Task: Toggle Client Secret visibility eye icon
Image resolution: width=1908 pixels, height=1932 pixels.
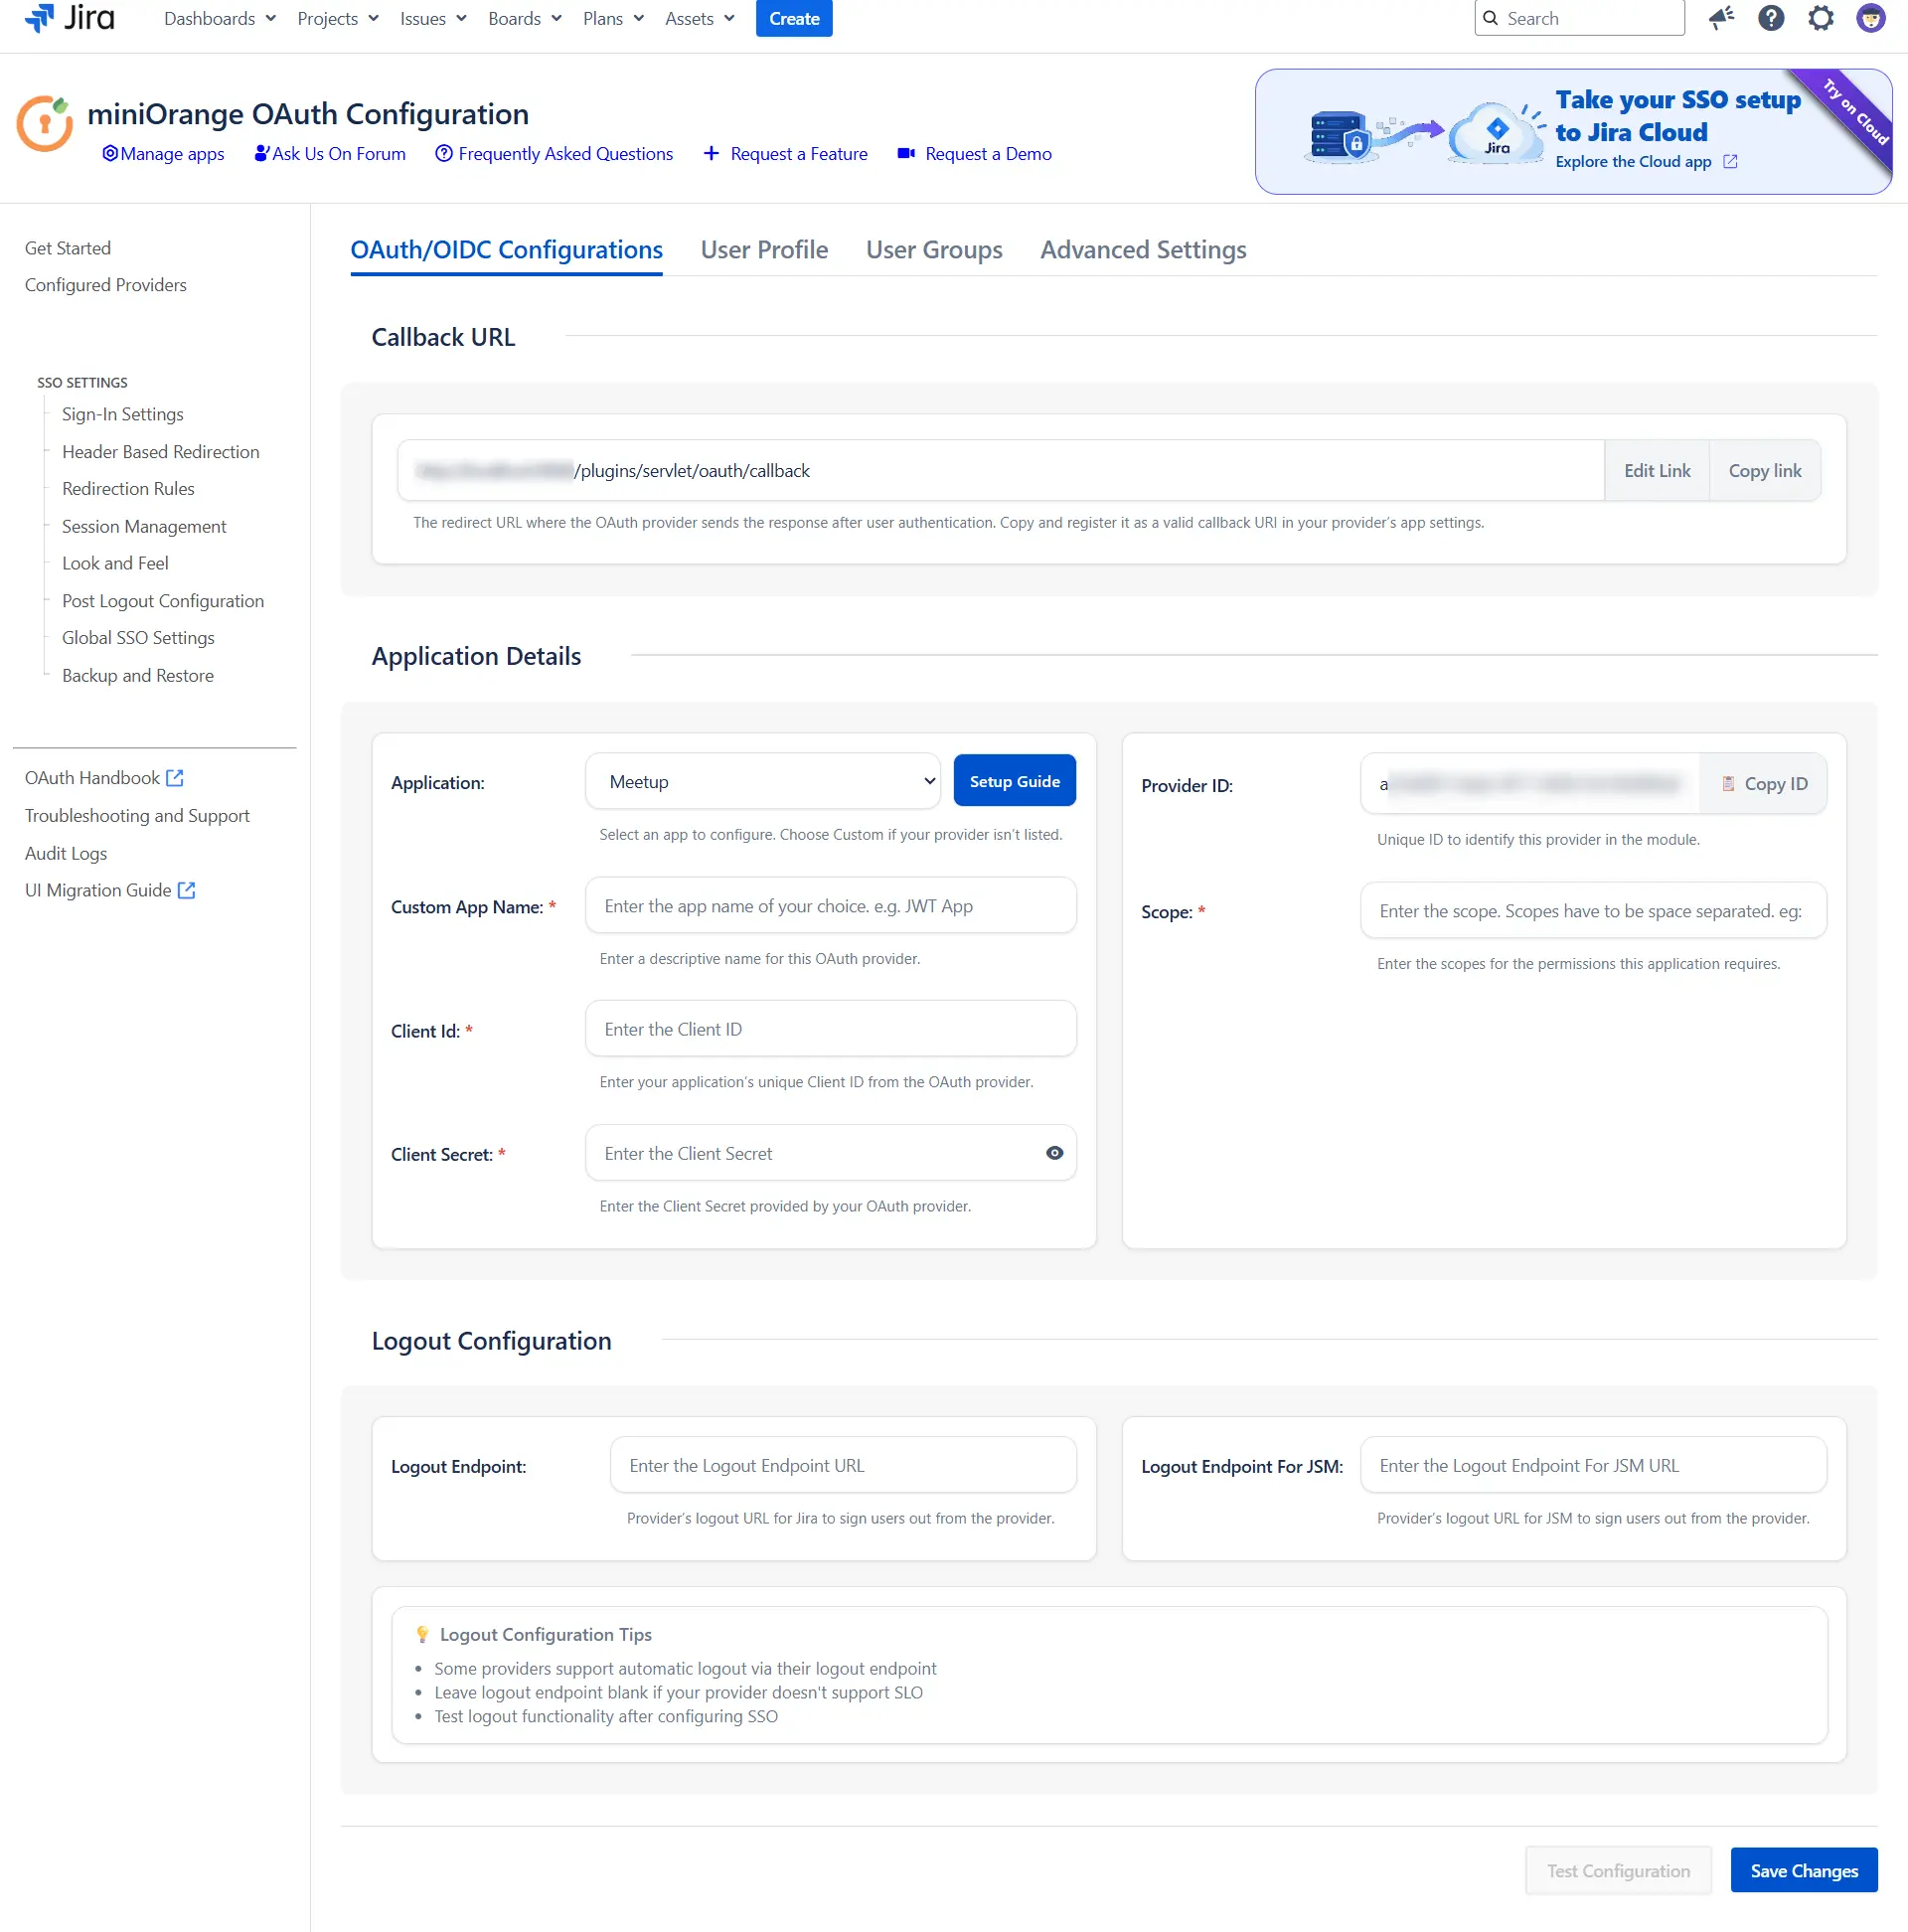Action: click(x=1054, y=1153)
